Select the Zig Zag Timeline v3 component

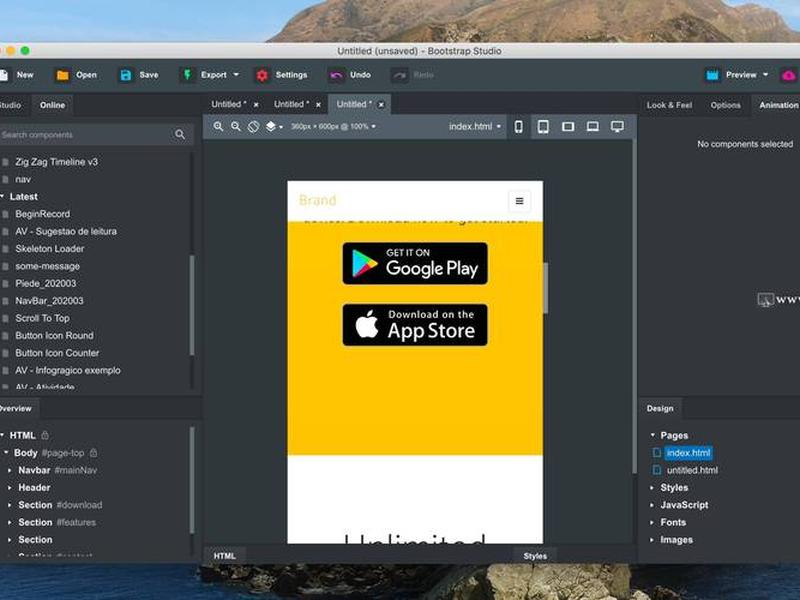(56, 162)
